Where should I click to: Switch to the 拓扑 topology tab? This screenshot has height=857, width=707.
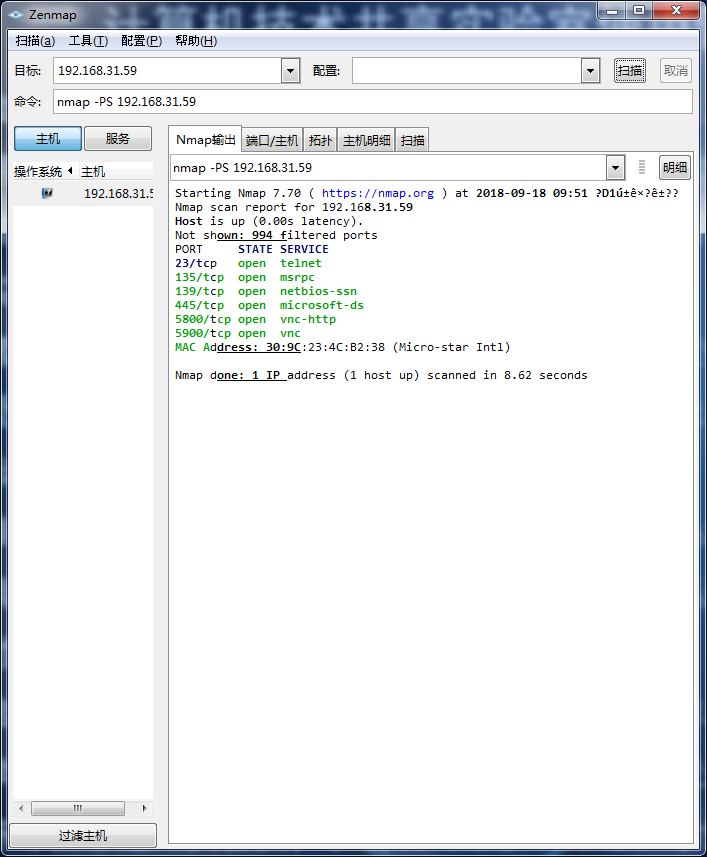click(x=320, y=140)
